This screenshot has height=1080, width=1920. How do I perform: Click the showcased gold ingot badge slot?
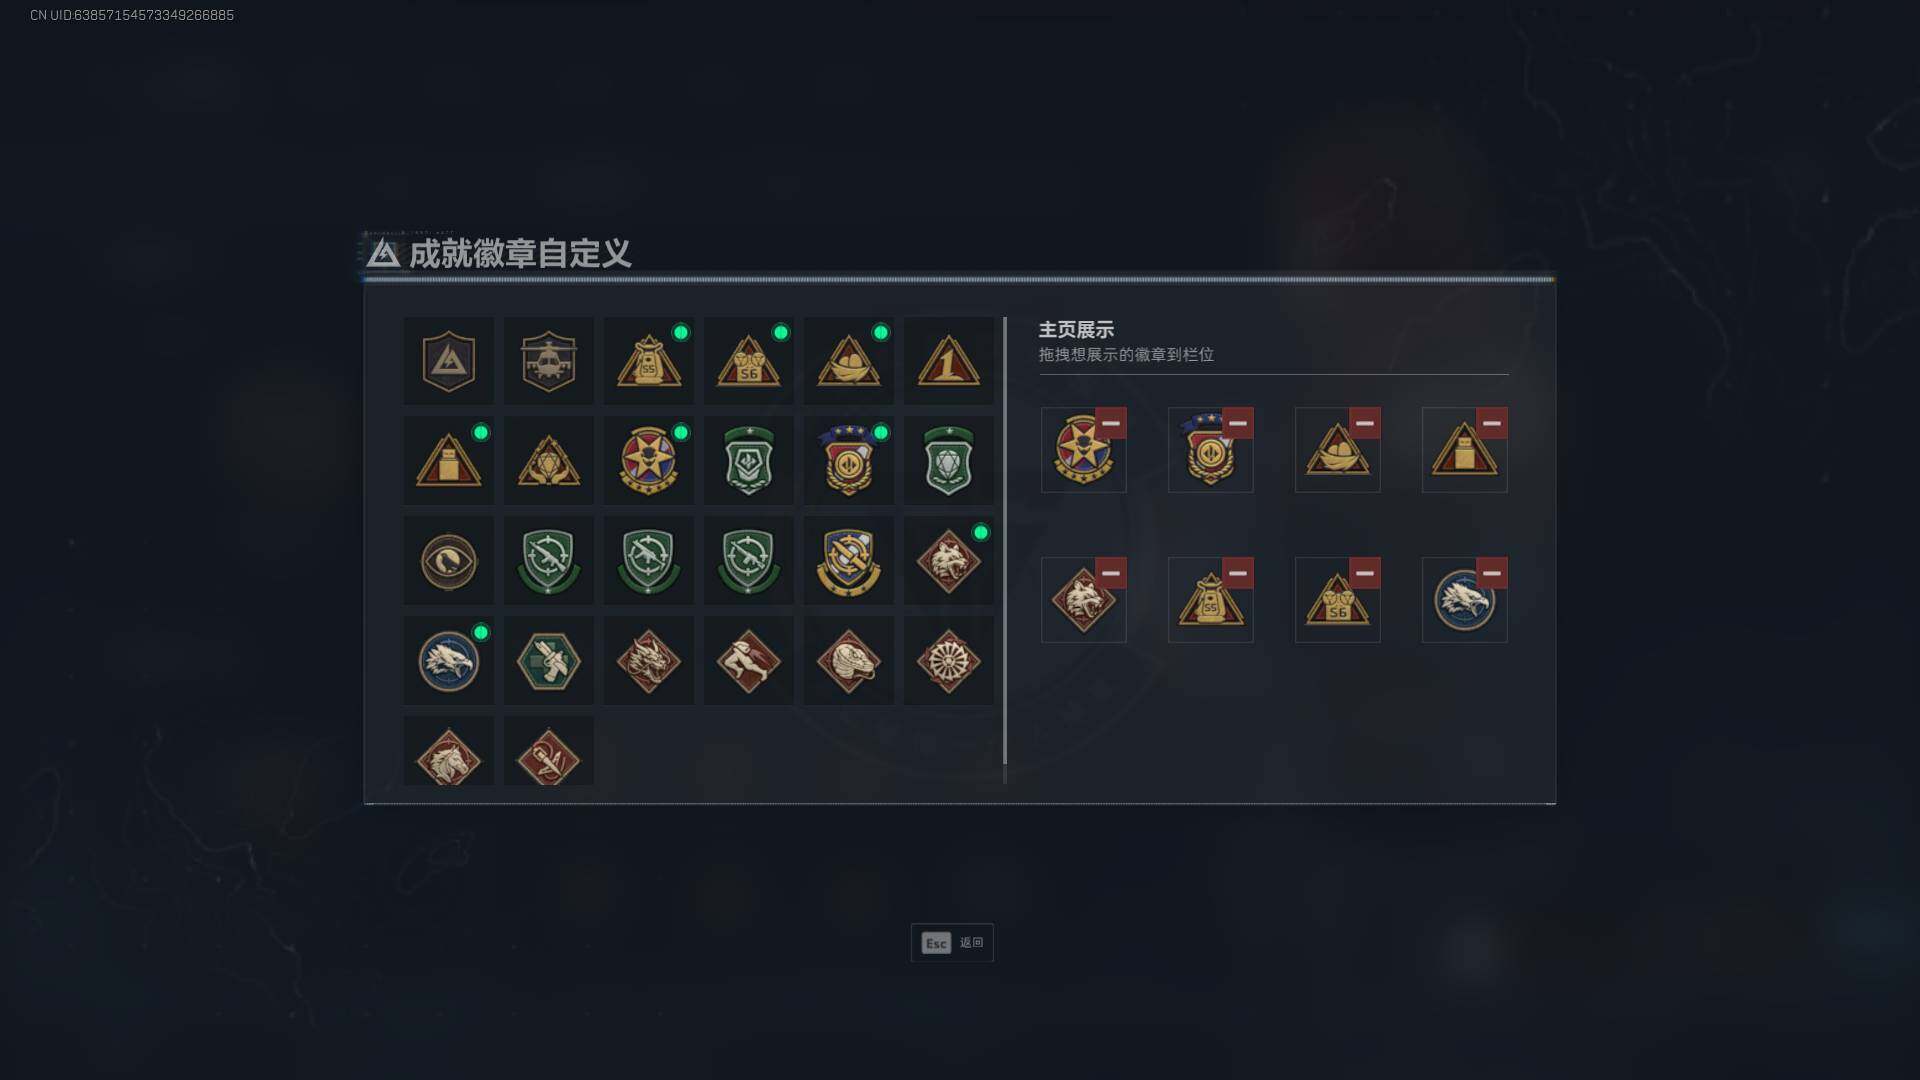click(1337, 450)
